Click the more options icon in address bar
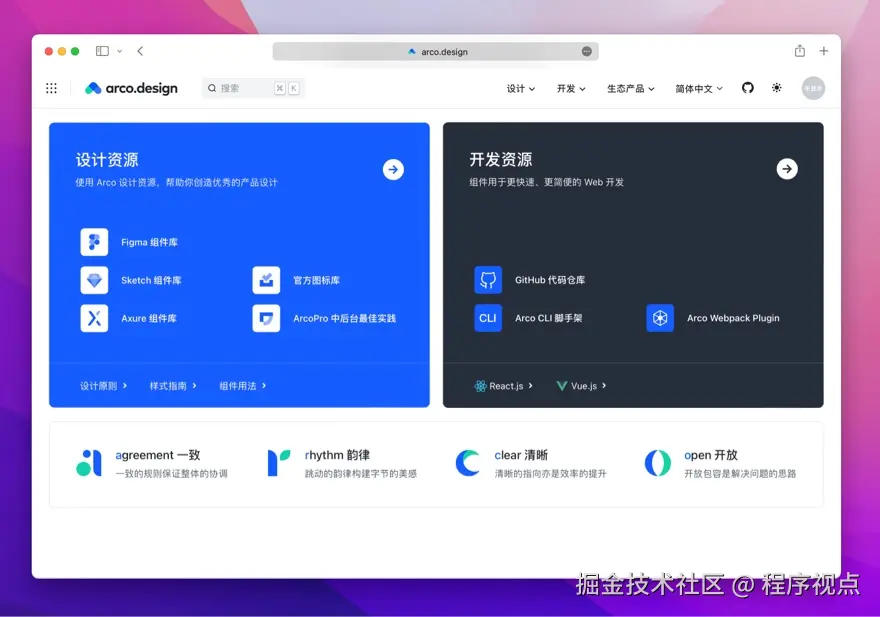 click(x=586, y=51)
